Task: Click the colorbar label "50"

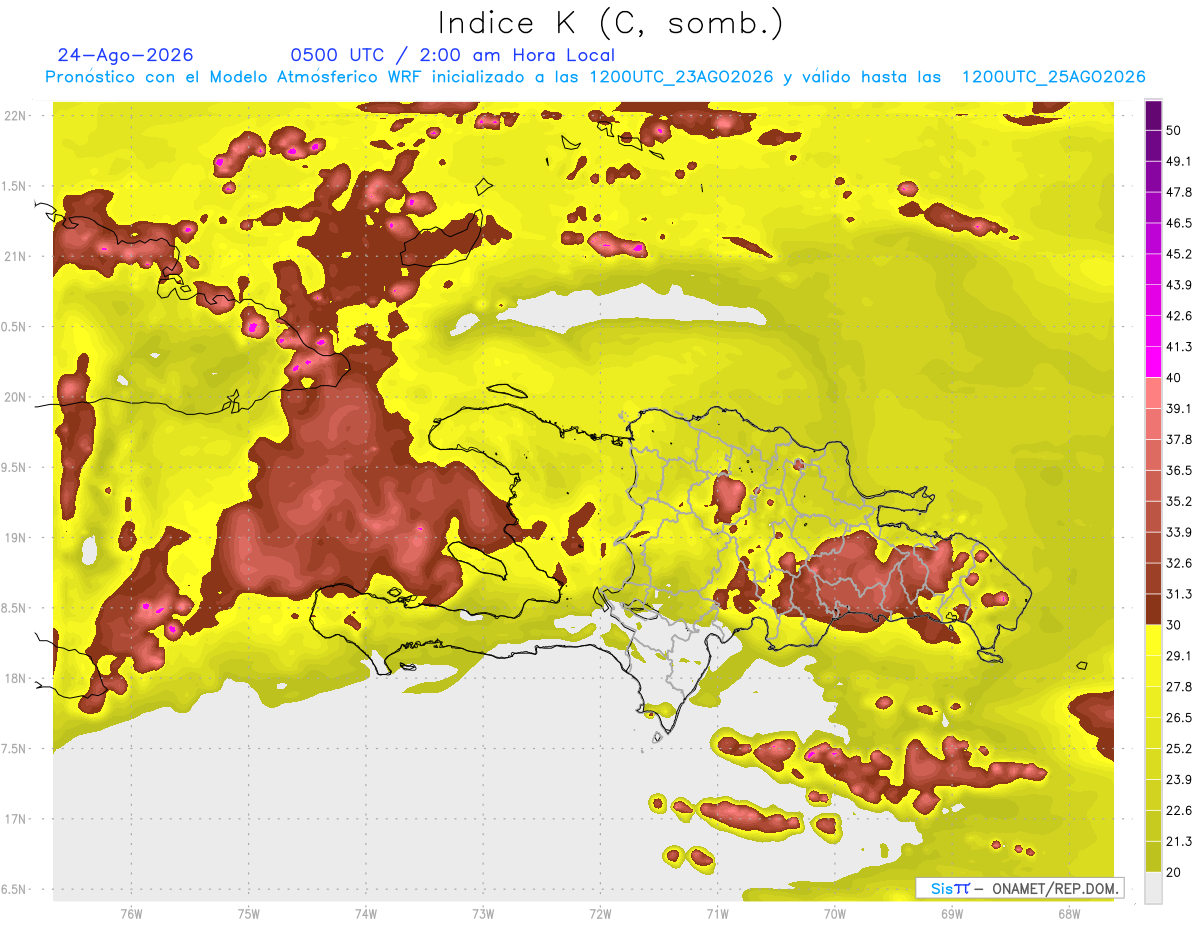Action: 1174,130
